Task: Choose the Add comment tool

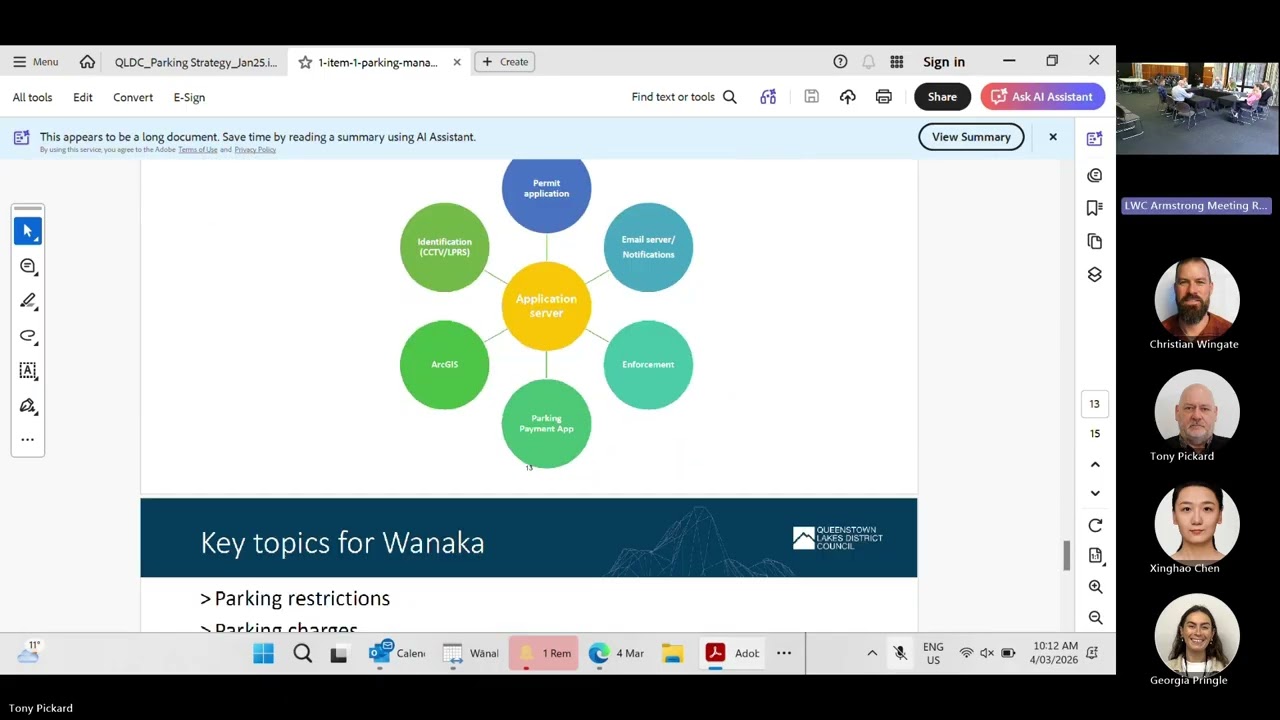Action: tap(28, 266)
